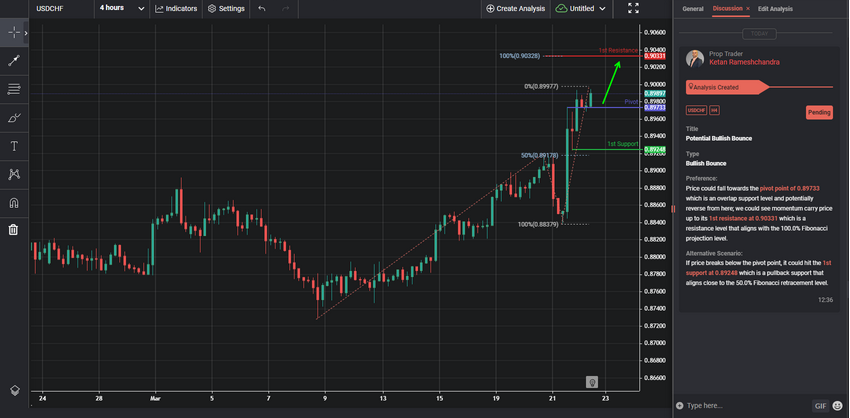Switch to the Discussion tab
Viewport: 850px width, 418px height.
(727, 9)
